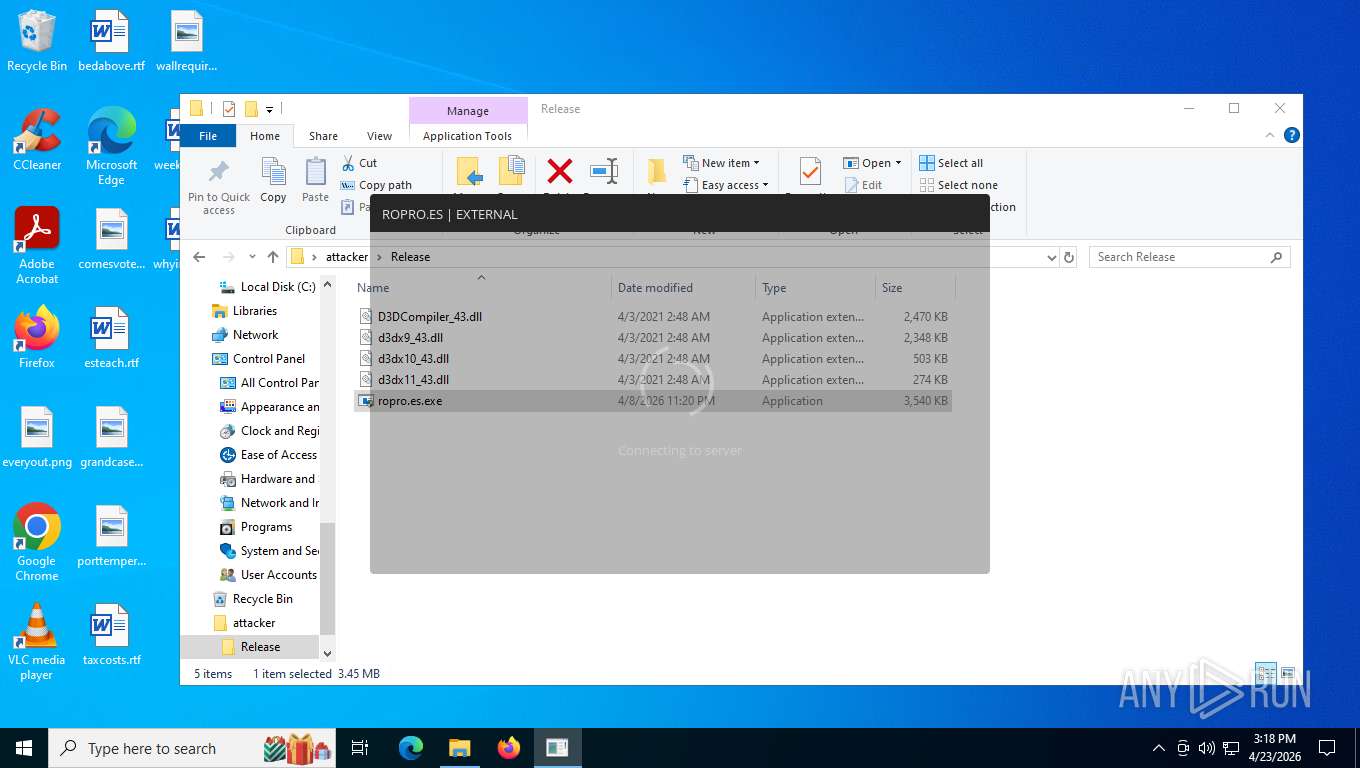Image resolution: width=1360 pixels, height=768 pixels.
Task: Open Recent locations dropdown arrow
Action: [x=252, y=257]
